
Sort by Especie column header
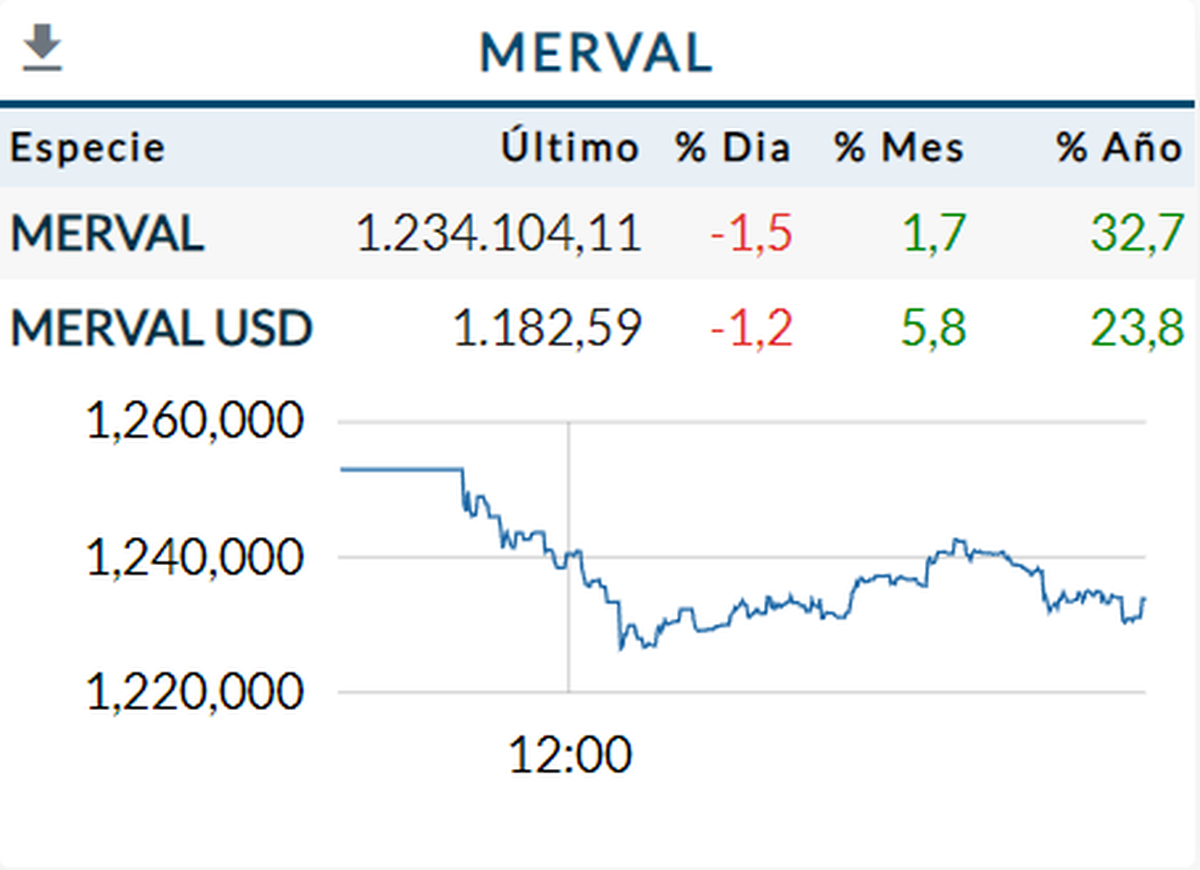tap(88, 148)
